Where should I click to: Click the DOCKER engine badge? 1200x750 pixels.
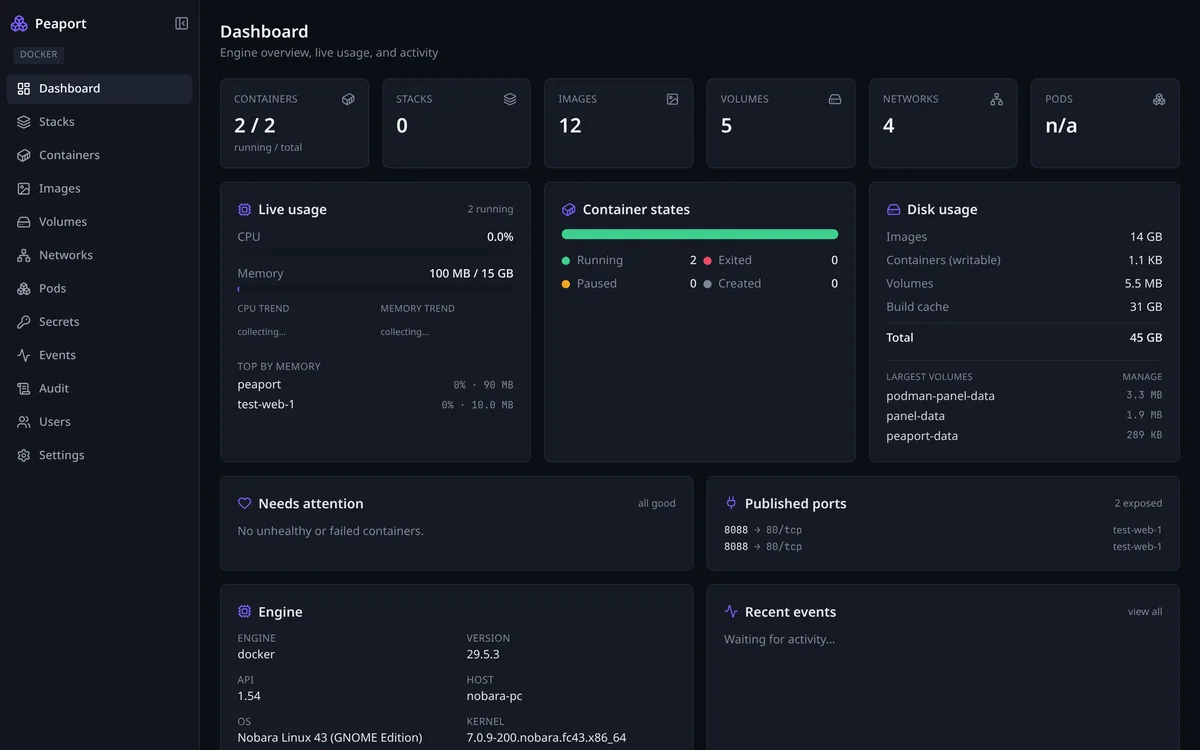[x=39, y=55]
